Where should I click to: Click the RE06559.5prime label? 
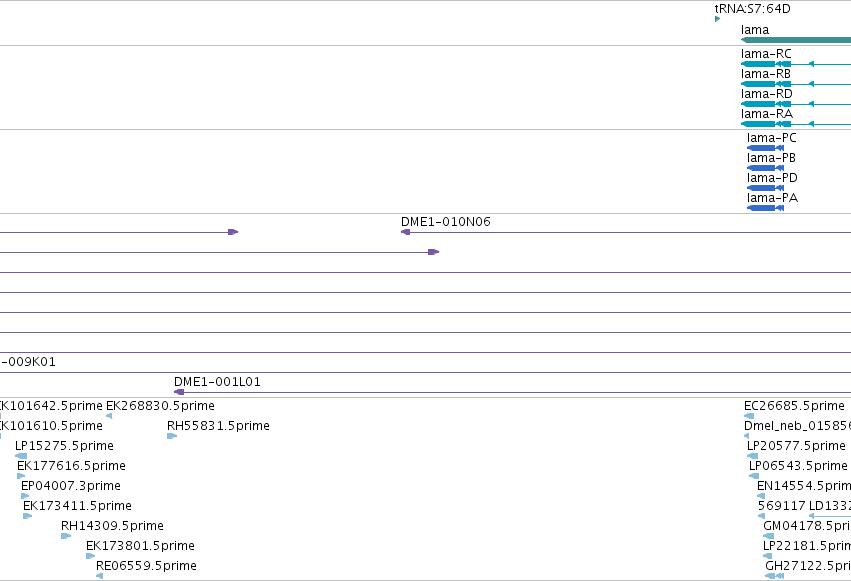pyautogui.click(x=147, y=566)
